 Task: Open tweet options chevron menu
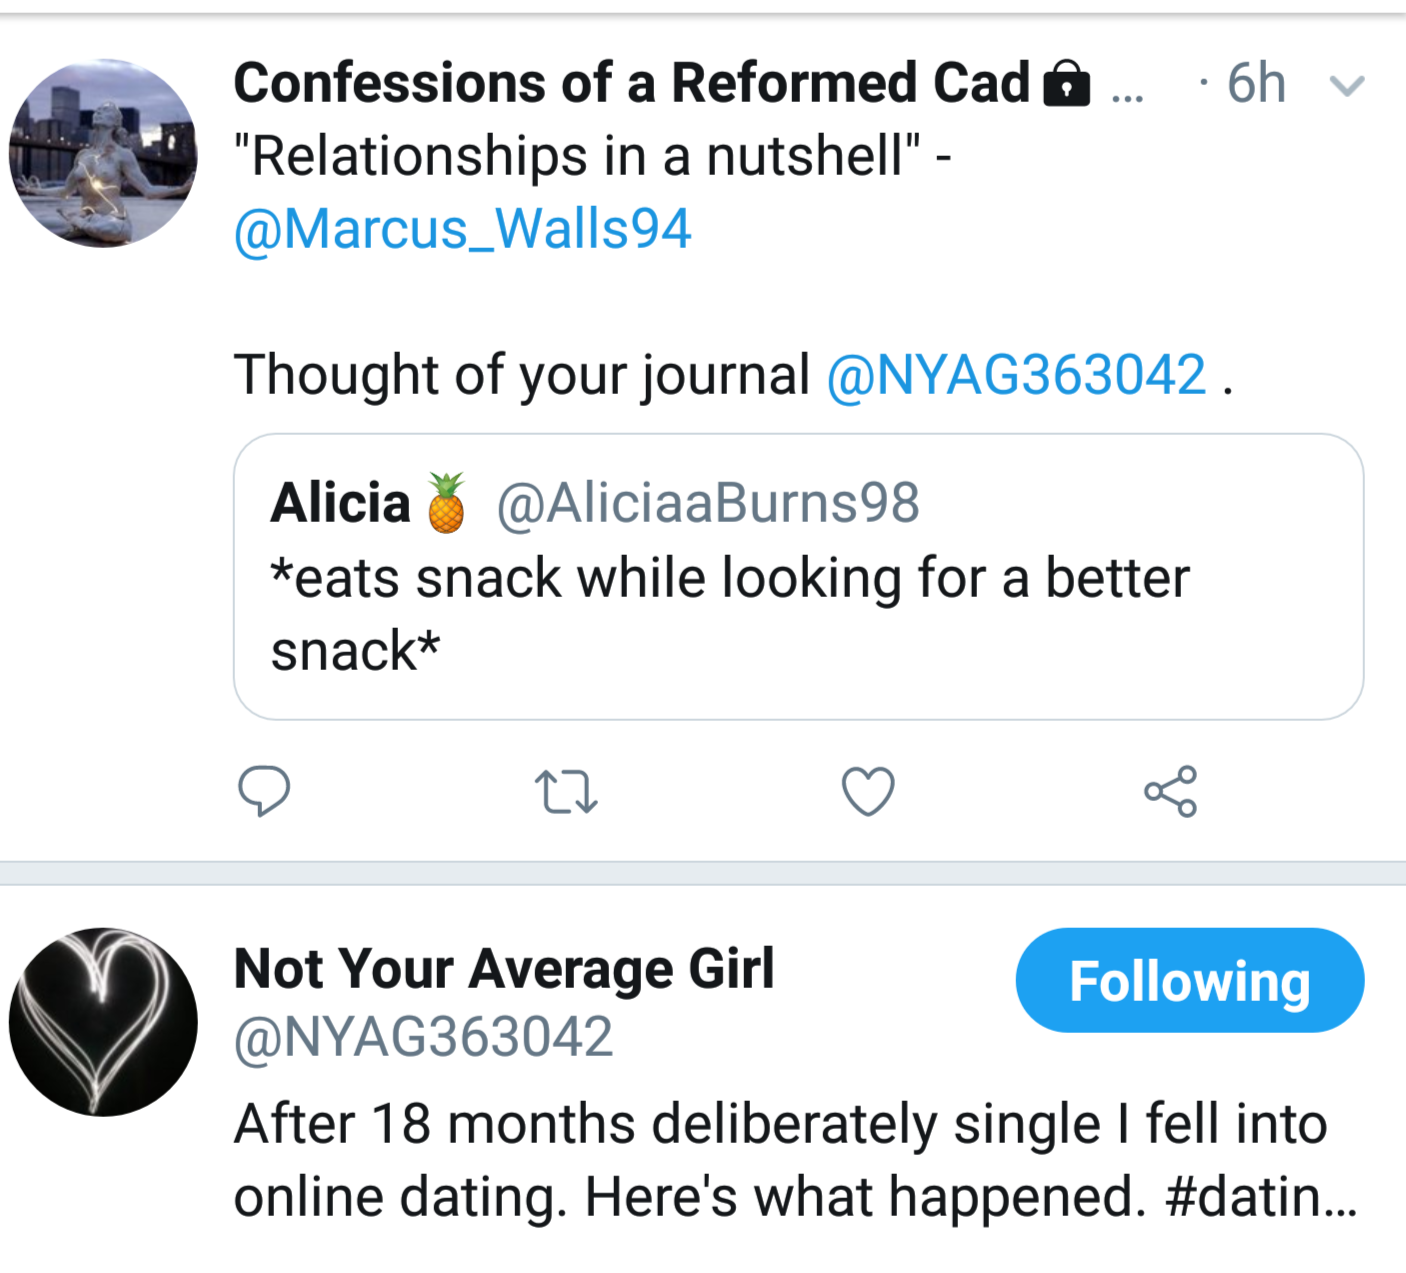(1347, 86)
